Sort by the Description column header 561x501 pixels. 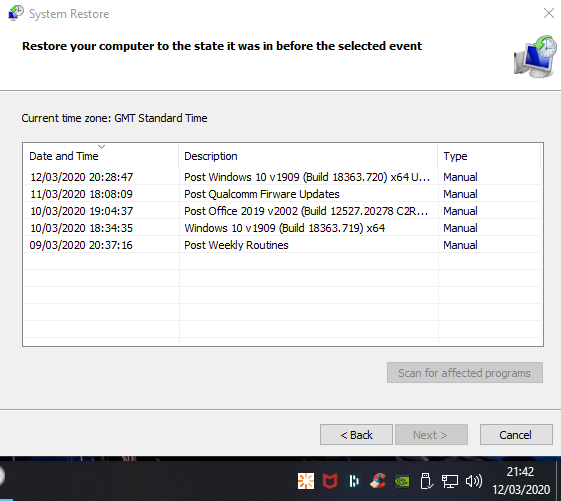pos(308,156)
